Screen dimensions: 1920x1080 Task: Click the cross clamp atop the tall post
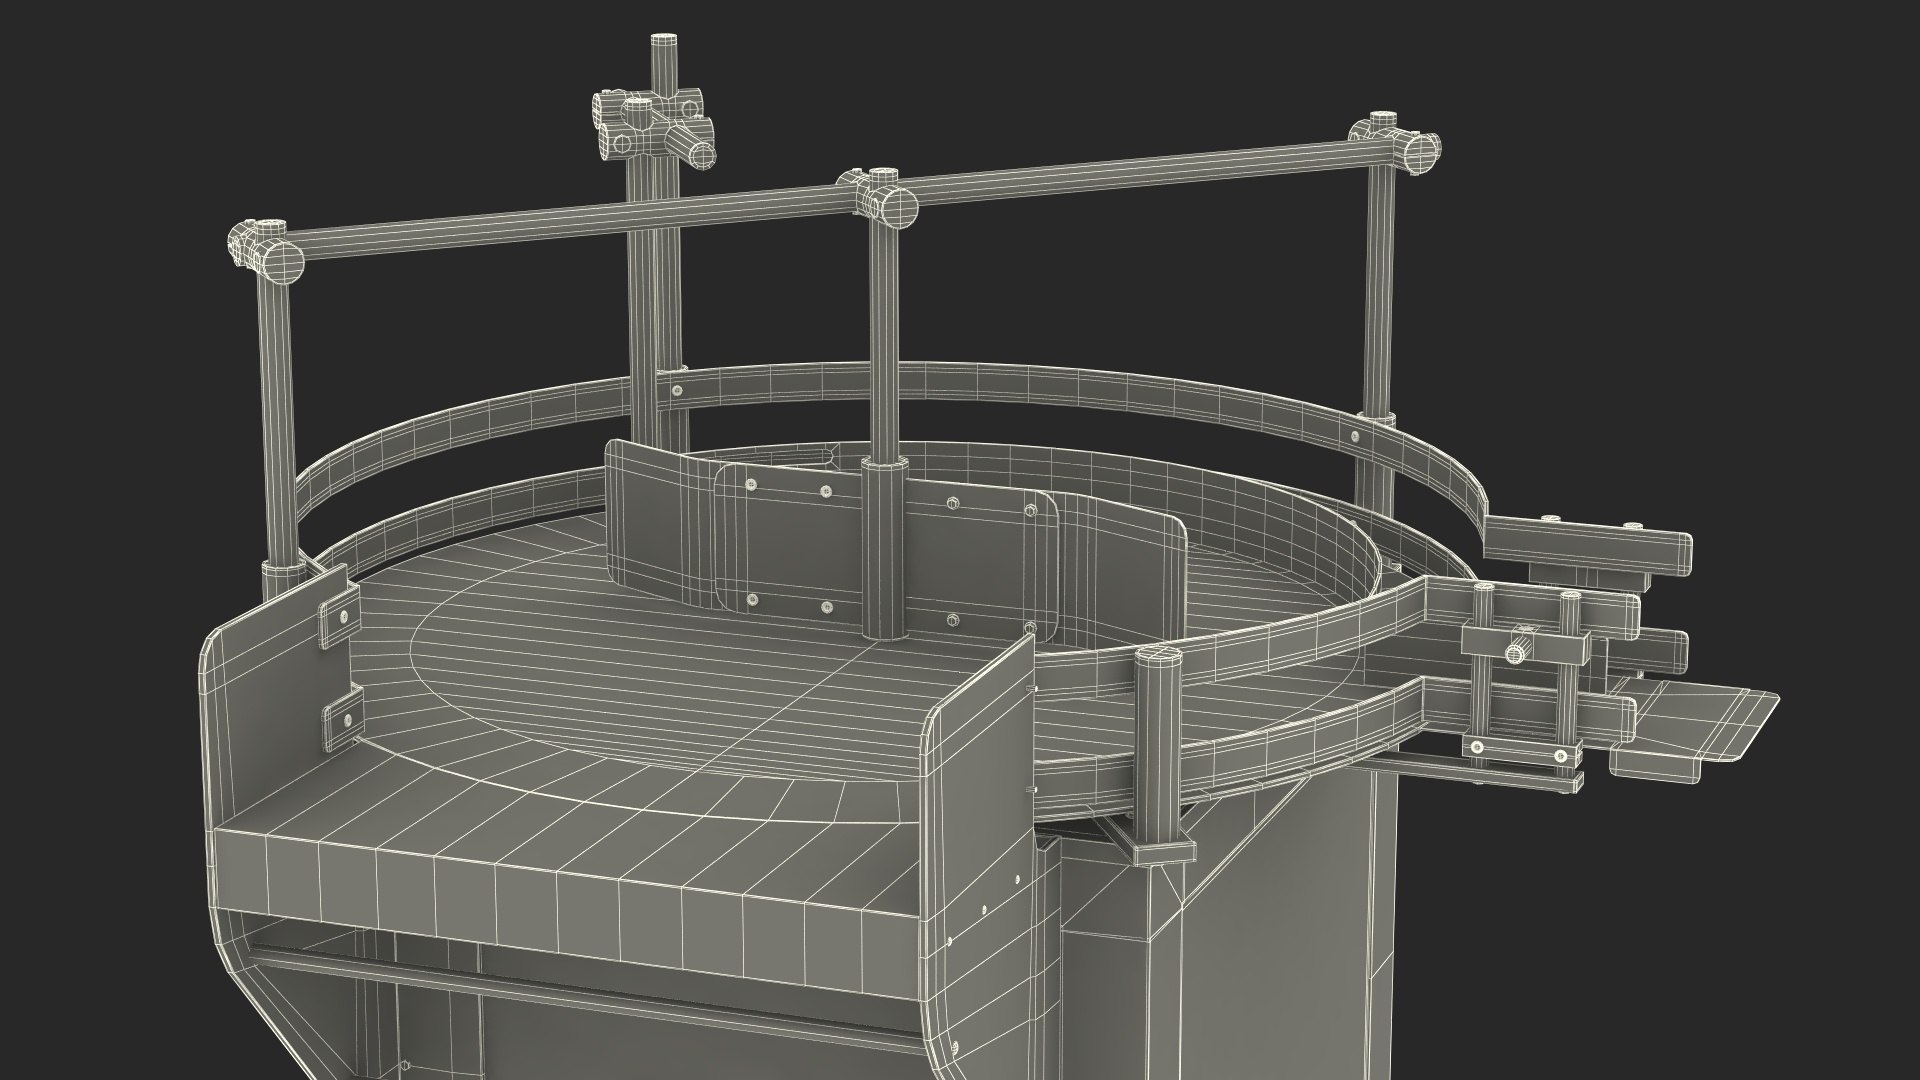tap(655, 125)
